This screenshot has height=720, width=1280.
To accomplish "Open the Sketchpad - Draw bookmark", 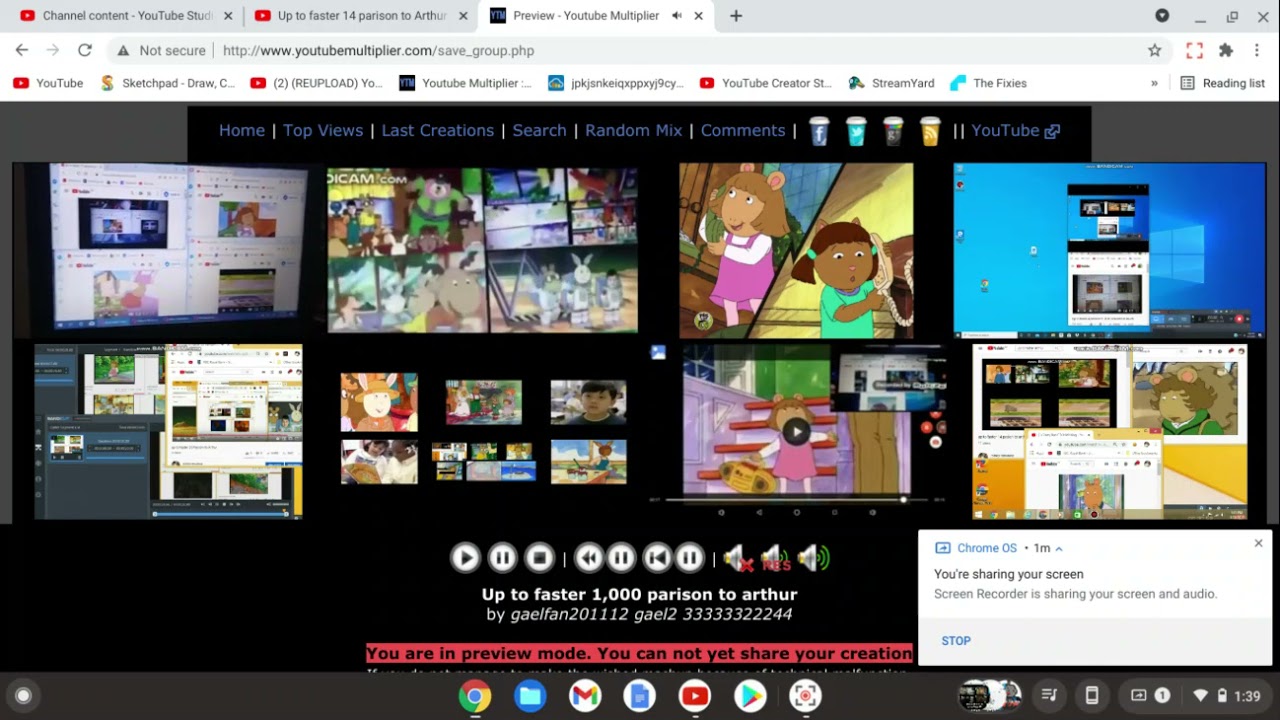I will point(168,83).
